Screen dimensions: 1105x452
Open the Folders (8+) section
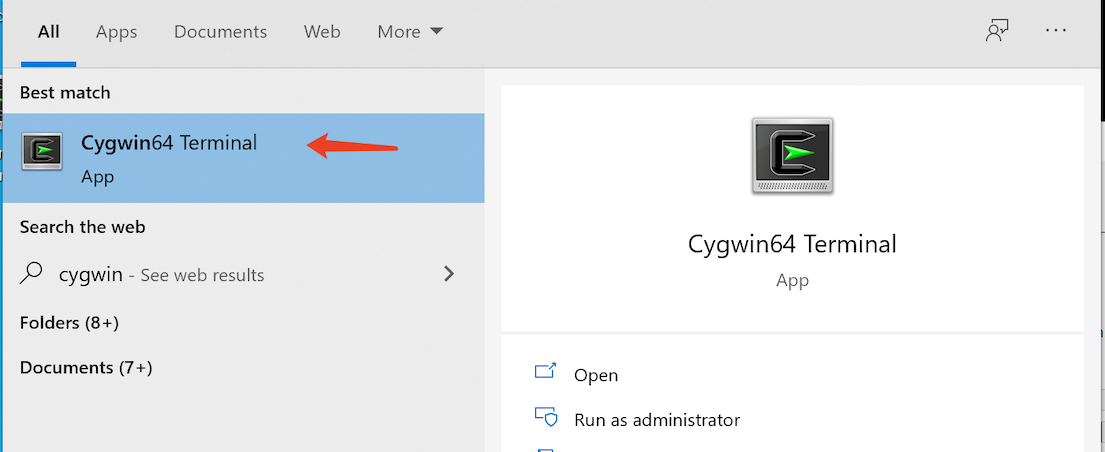[x=69, y=323]
